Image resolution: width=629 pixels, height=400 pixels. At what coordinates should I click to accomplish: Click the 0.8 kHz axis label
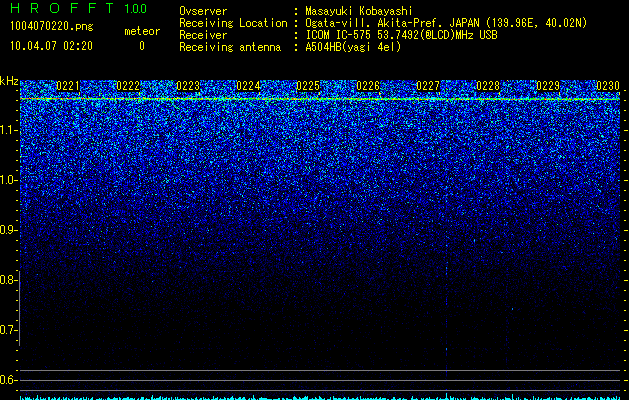(8, 280)
